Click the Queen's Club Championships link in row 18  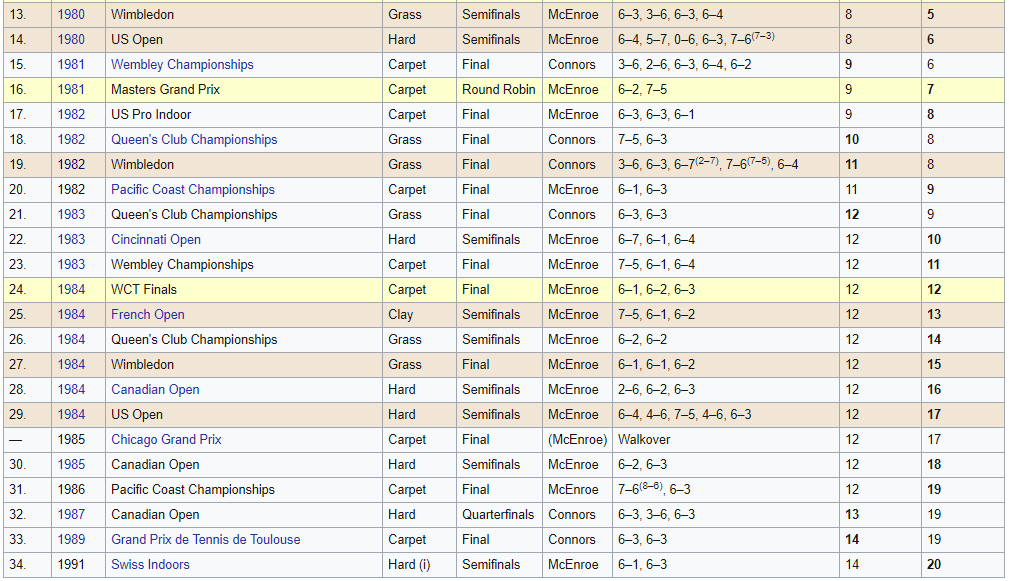point(194,140)
